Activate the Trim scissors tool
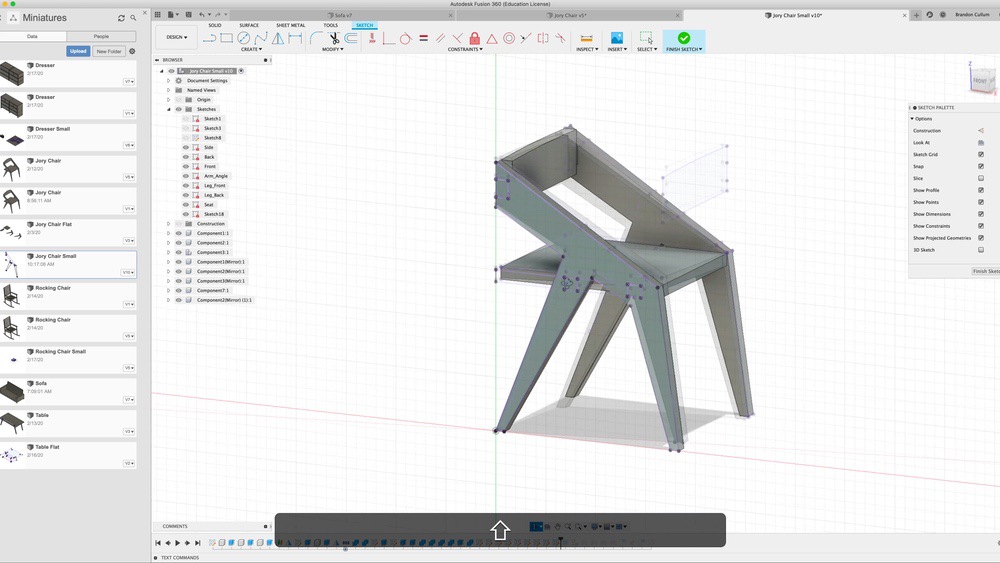The height and width of the screenshot is (563, 1000). [333, 38]
